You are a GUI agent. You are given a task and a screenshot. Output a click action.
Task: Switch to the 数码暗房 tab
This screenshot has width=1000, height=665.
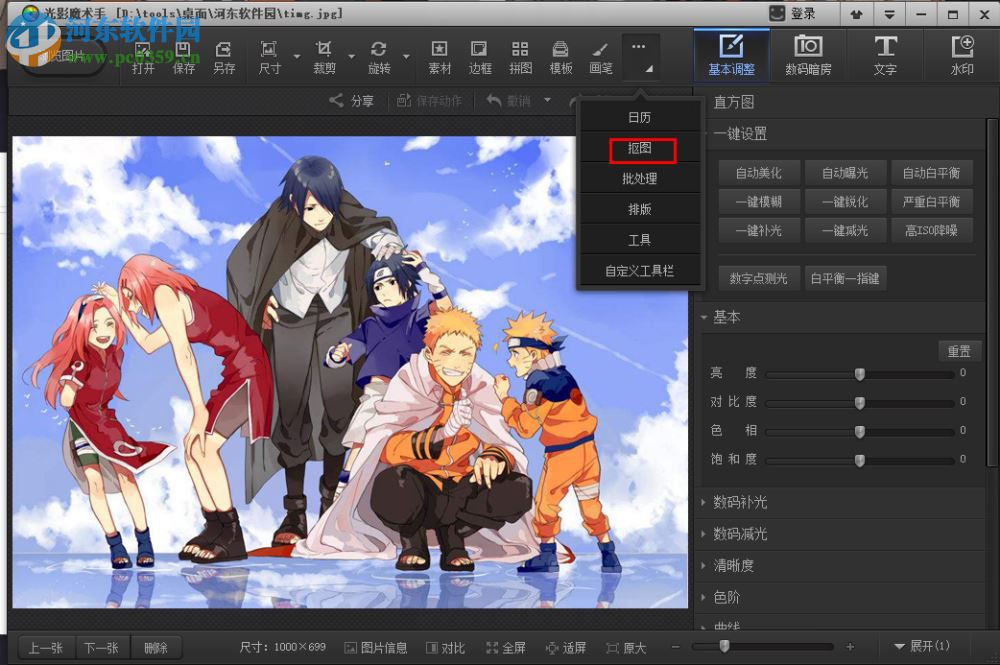(808, 55)
